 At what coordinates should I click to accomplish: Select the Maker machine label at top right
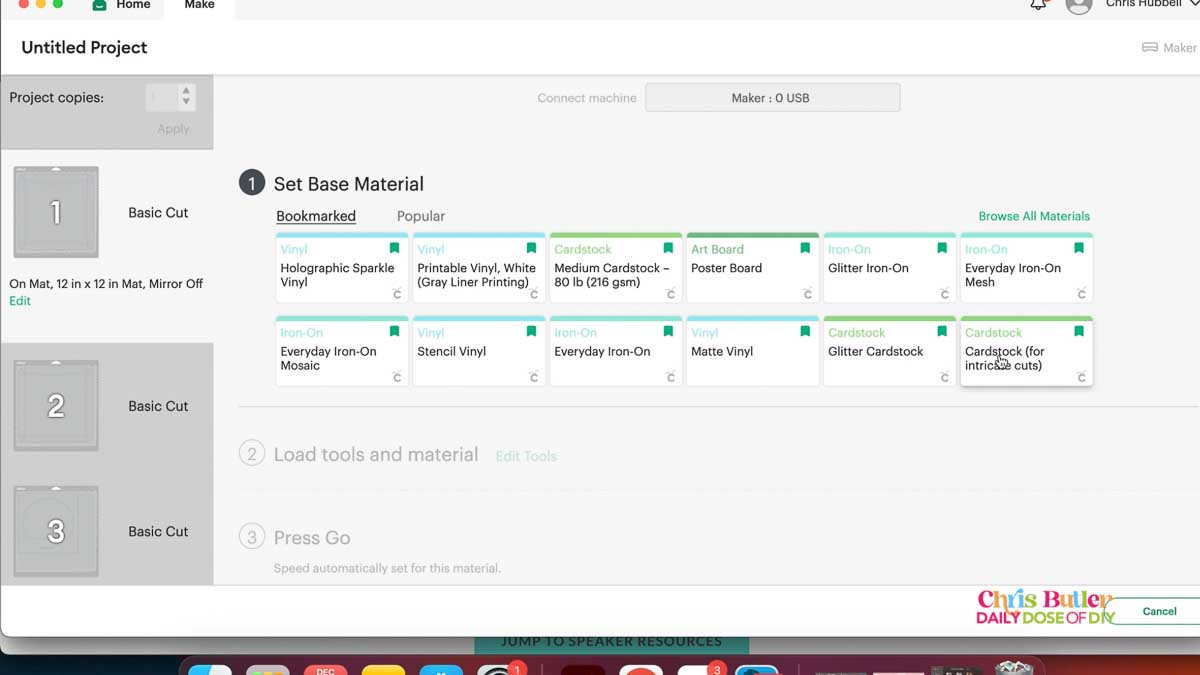(1169, 48)
